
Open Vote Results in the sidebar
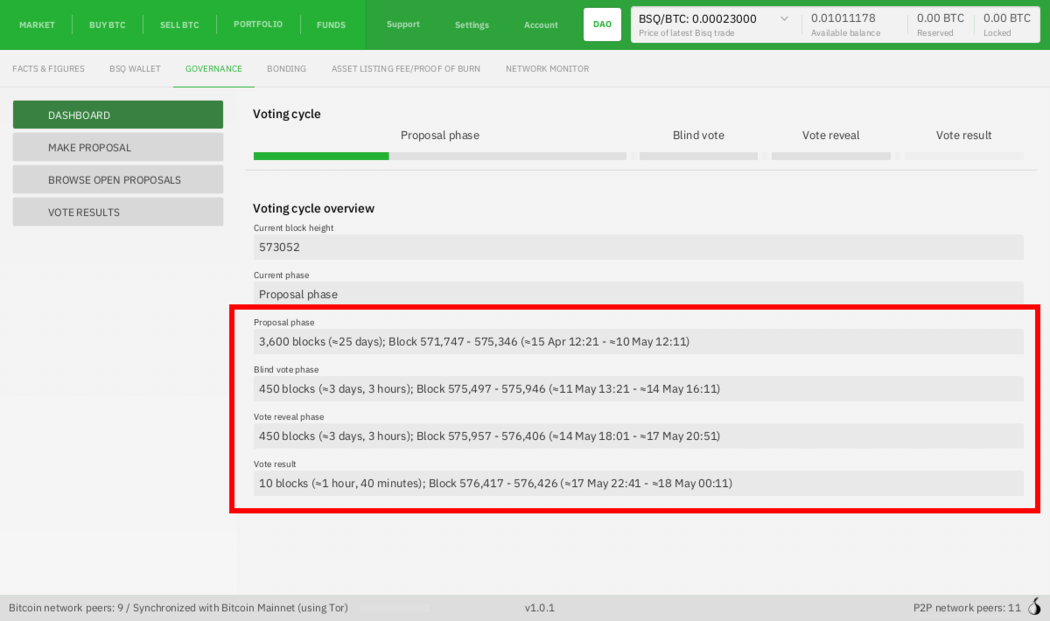(118, 212)
